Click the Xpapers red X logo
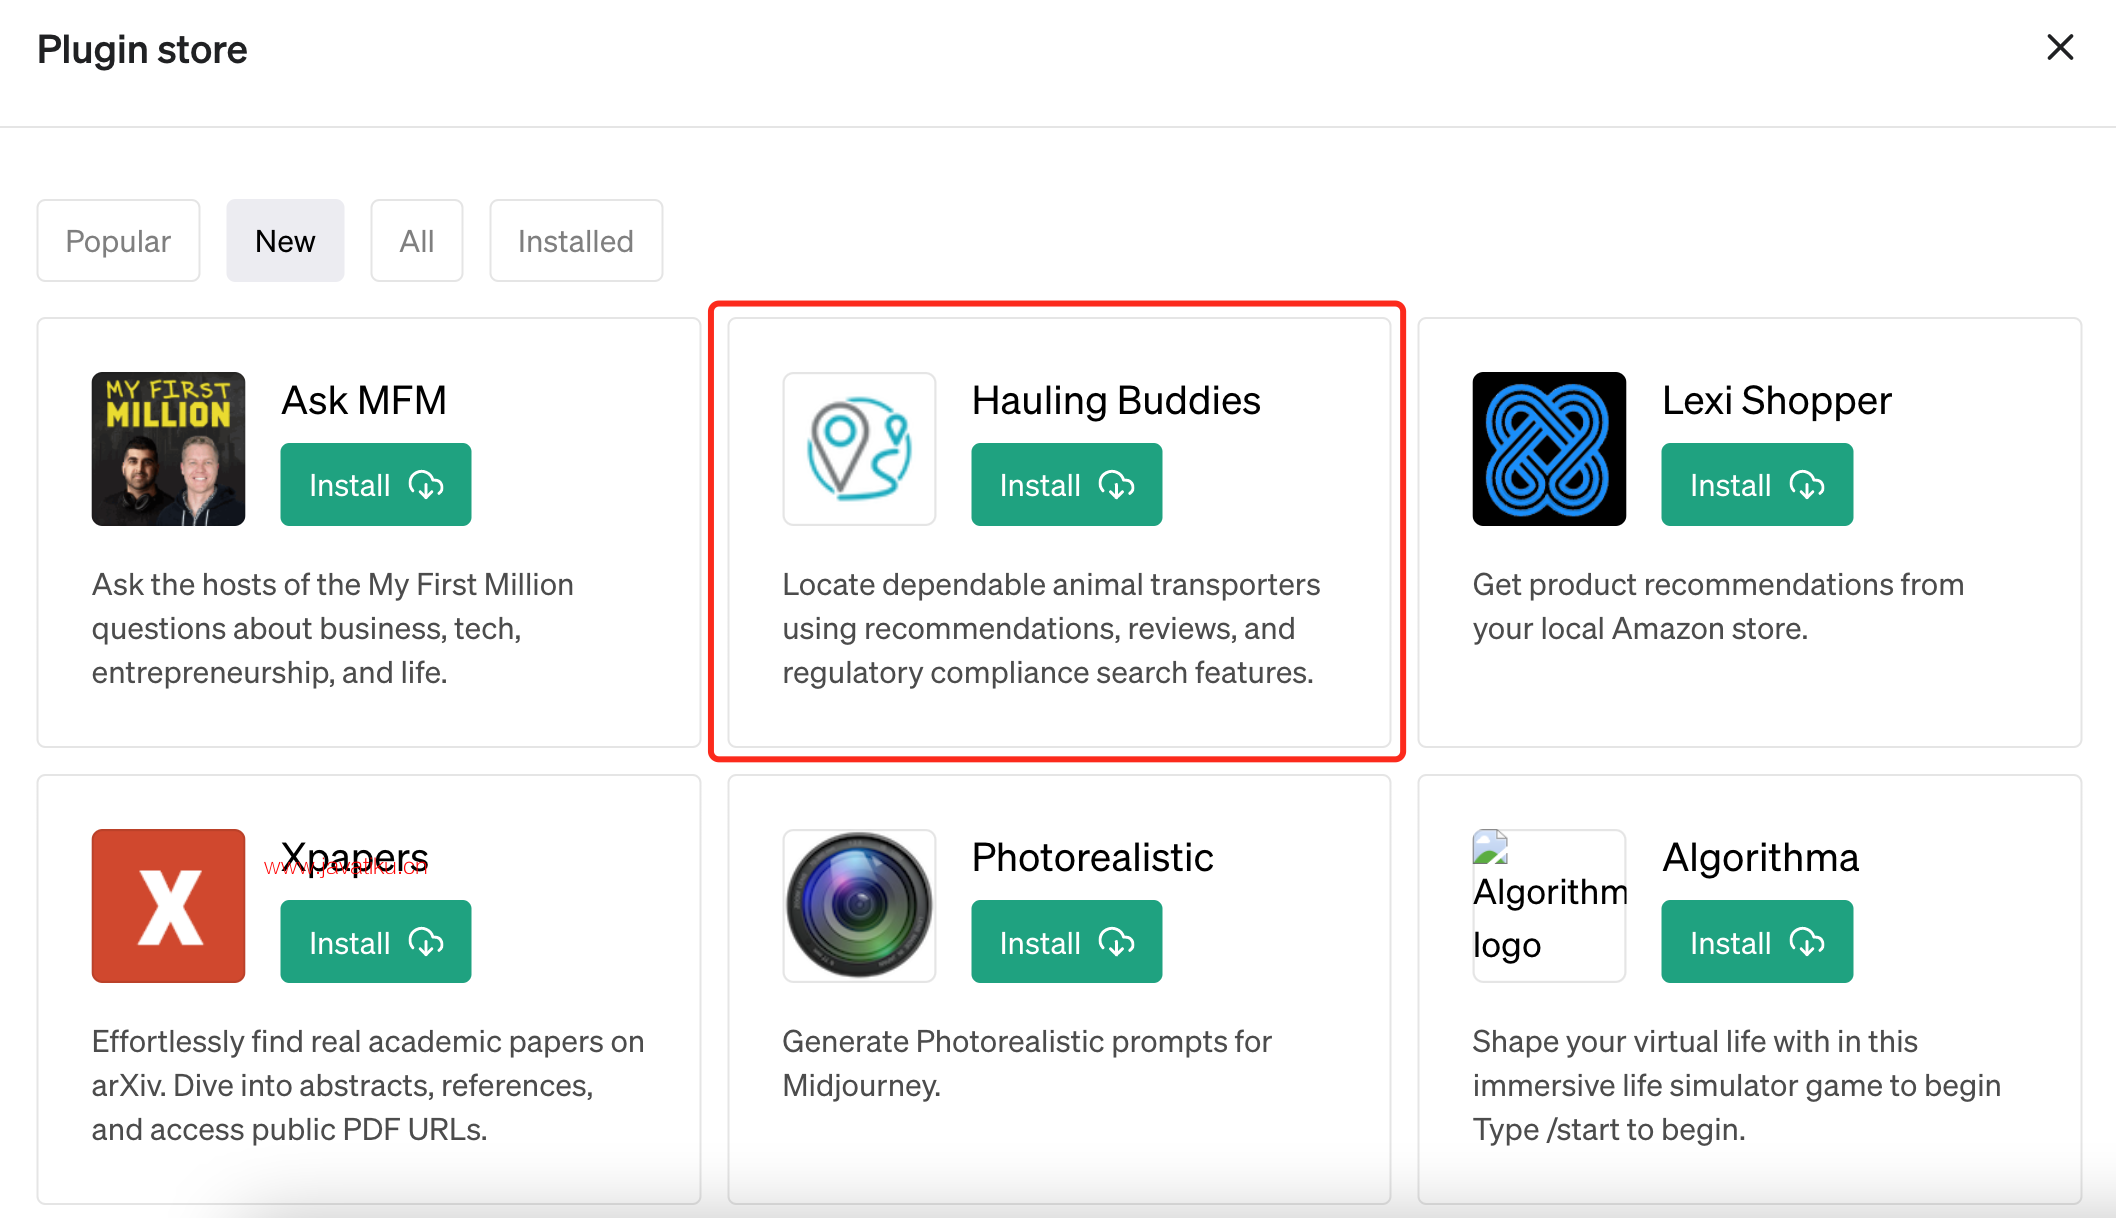2116x1218 pixels. 168,906
